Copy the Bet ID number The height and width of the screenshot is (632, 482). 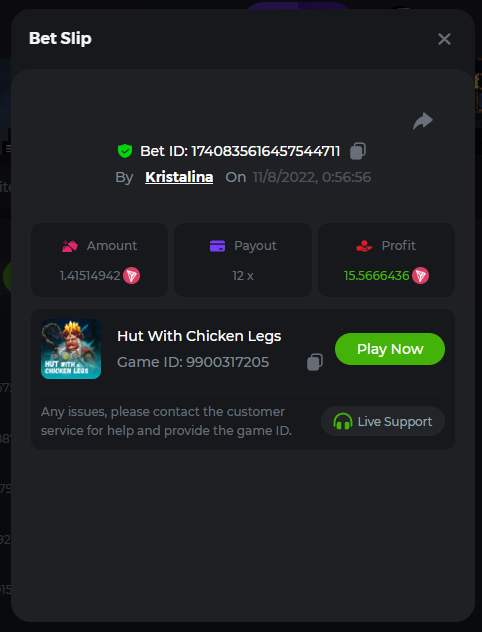[358, 151]
